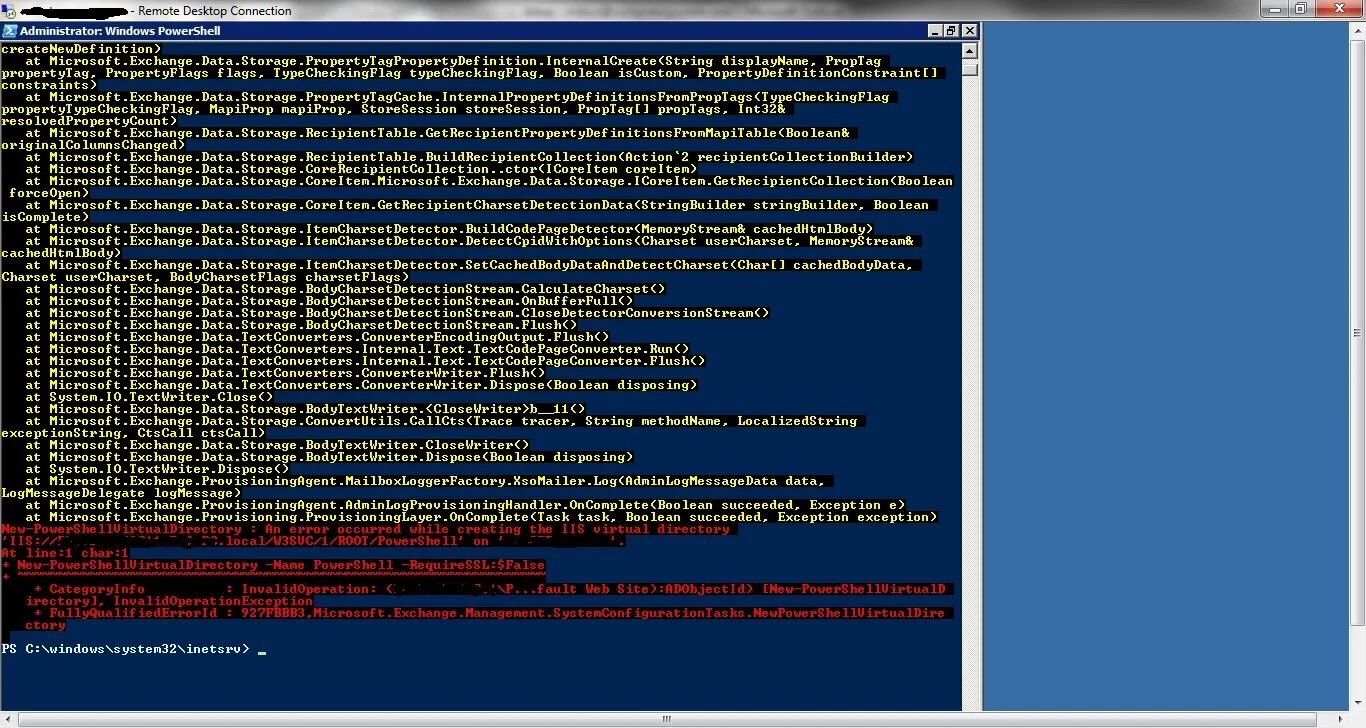Restore down the Remote Desktop Connection window

coord(1300,9)
